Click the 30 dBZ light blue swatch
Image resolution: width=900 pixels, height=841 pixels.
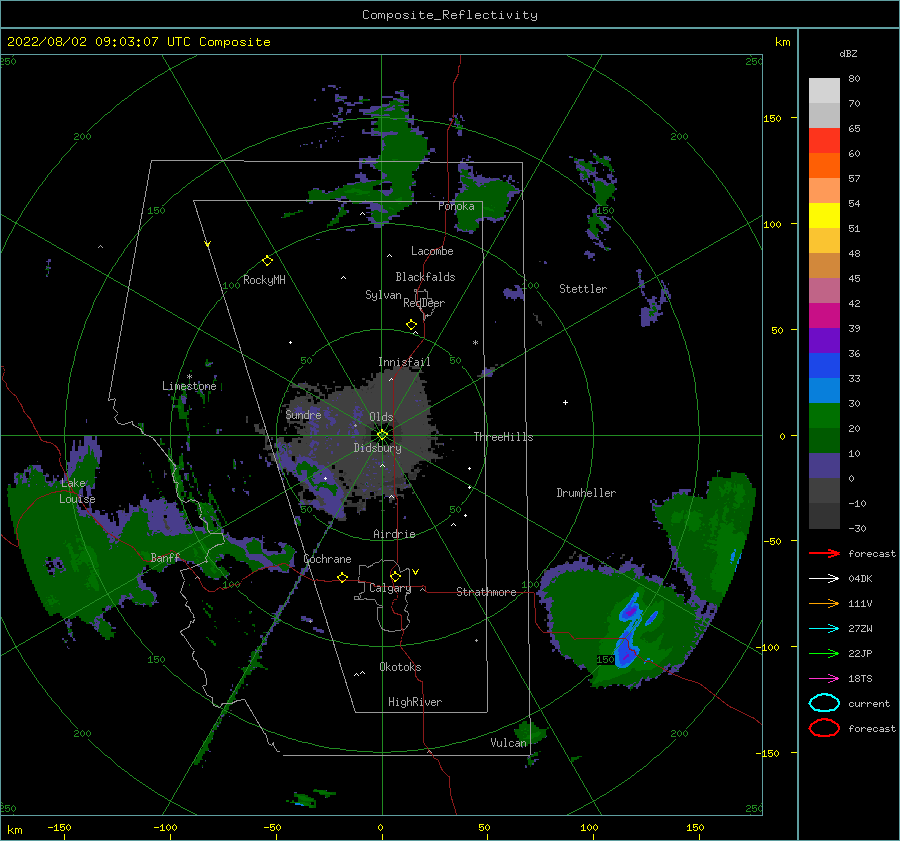(x=824, y=390)
